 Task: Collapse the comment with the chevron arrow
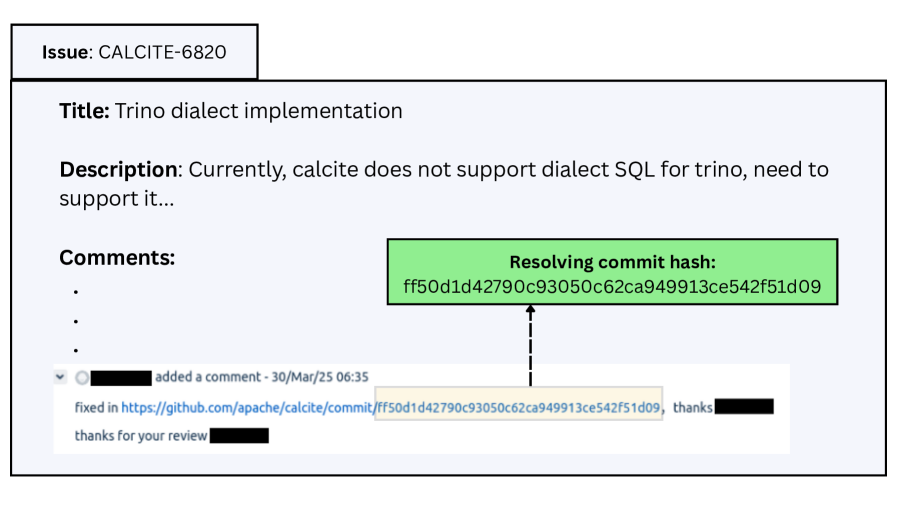point(61,377)
